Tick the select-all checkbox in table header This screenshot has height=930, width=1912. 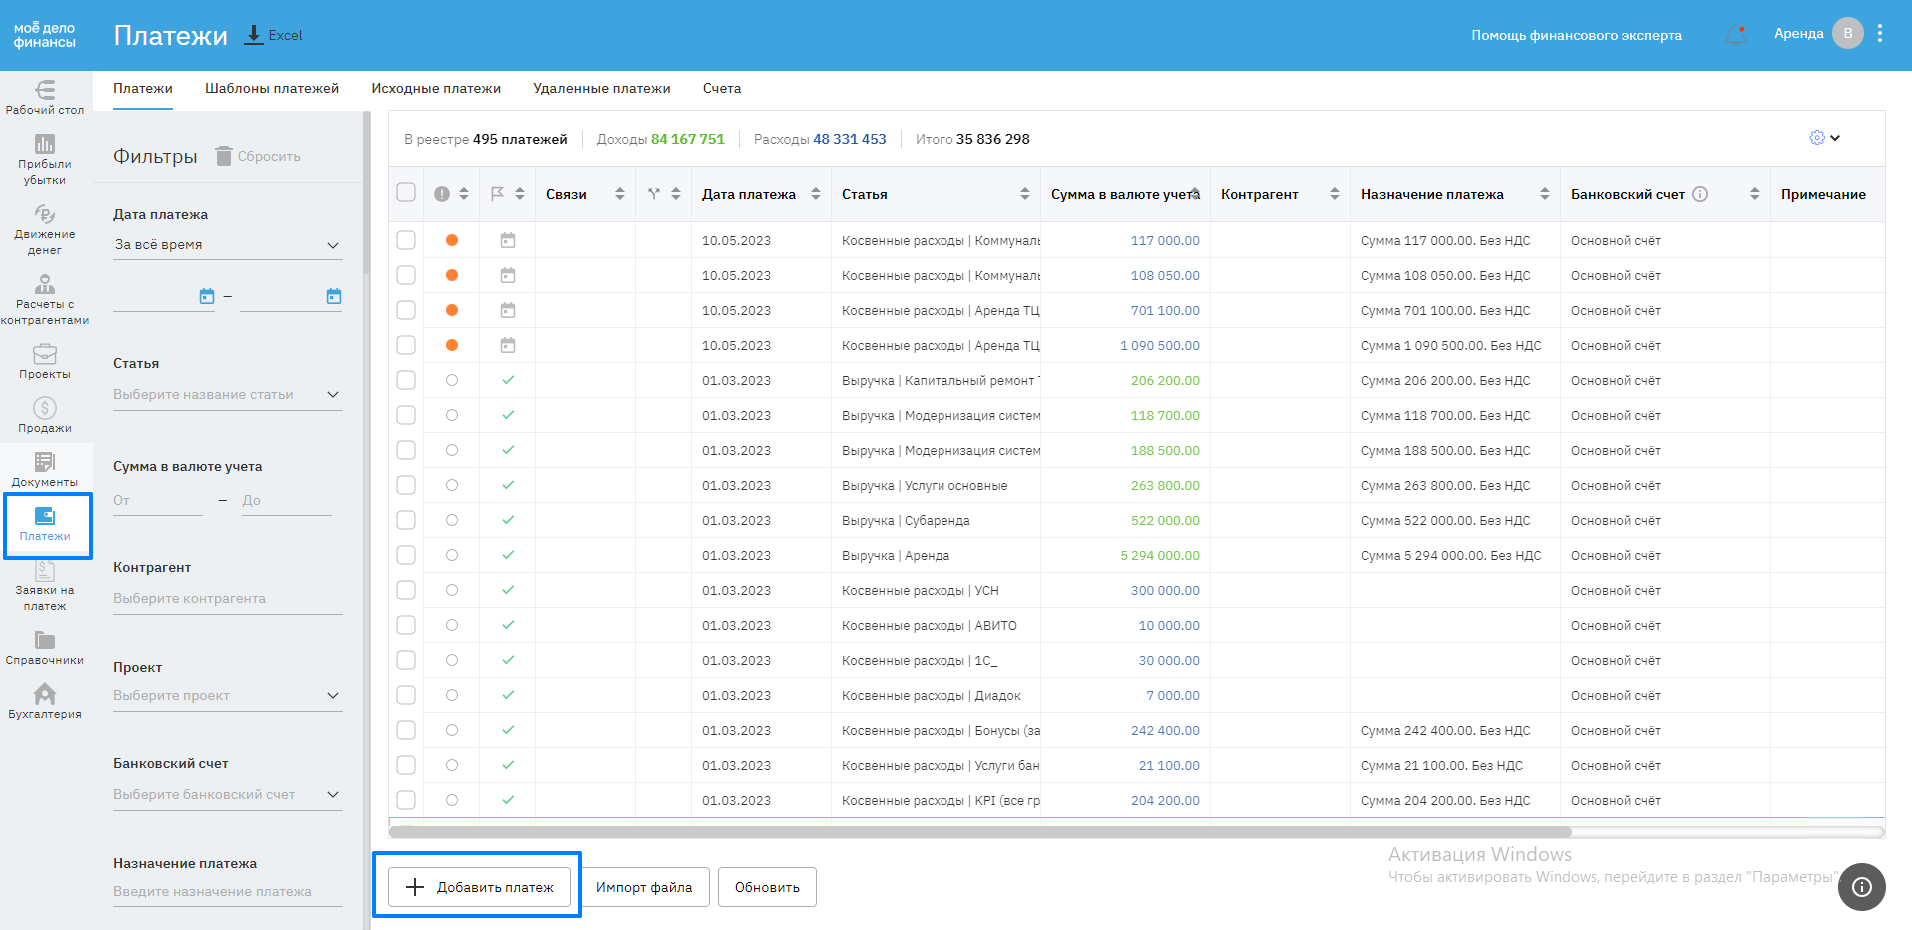[406, 193]
